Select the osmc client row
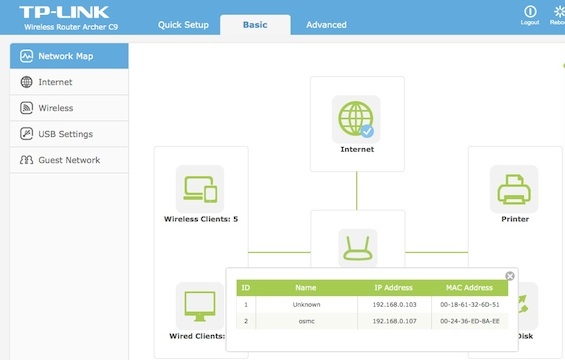This screenshot has height=360, width=565. click(372, 321)
